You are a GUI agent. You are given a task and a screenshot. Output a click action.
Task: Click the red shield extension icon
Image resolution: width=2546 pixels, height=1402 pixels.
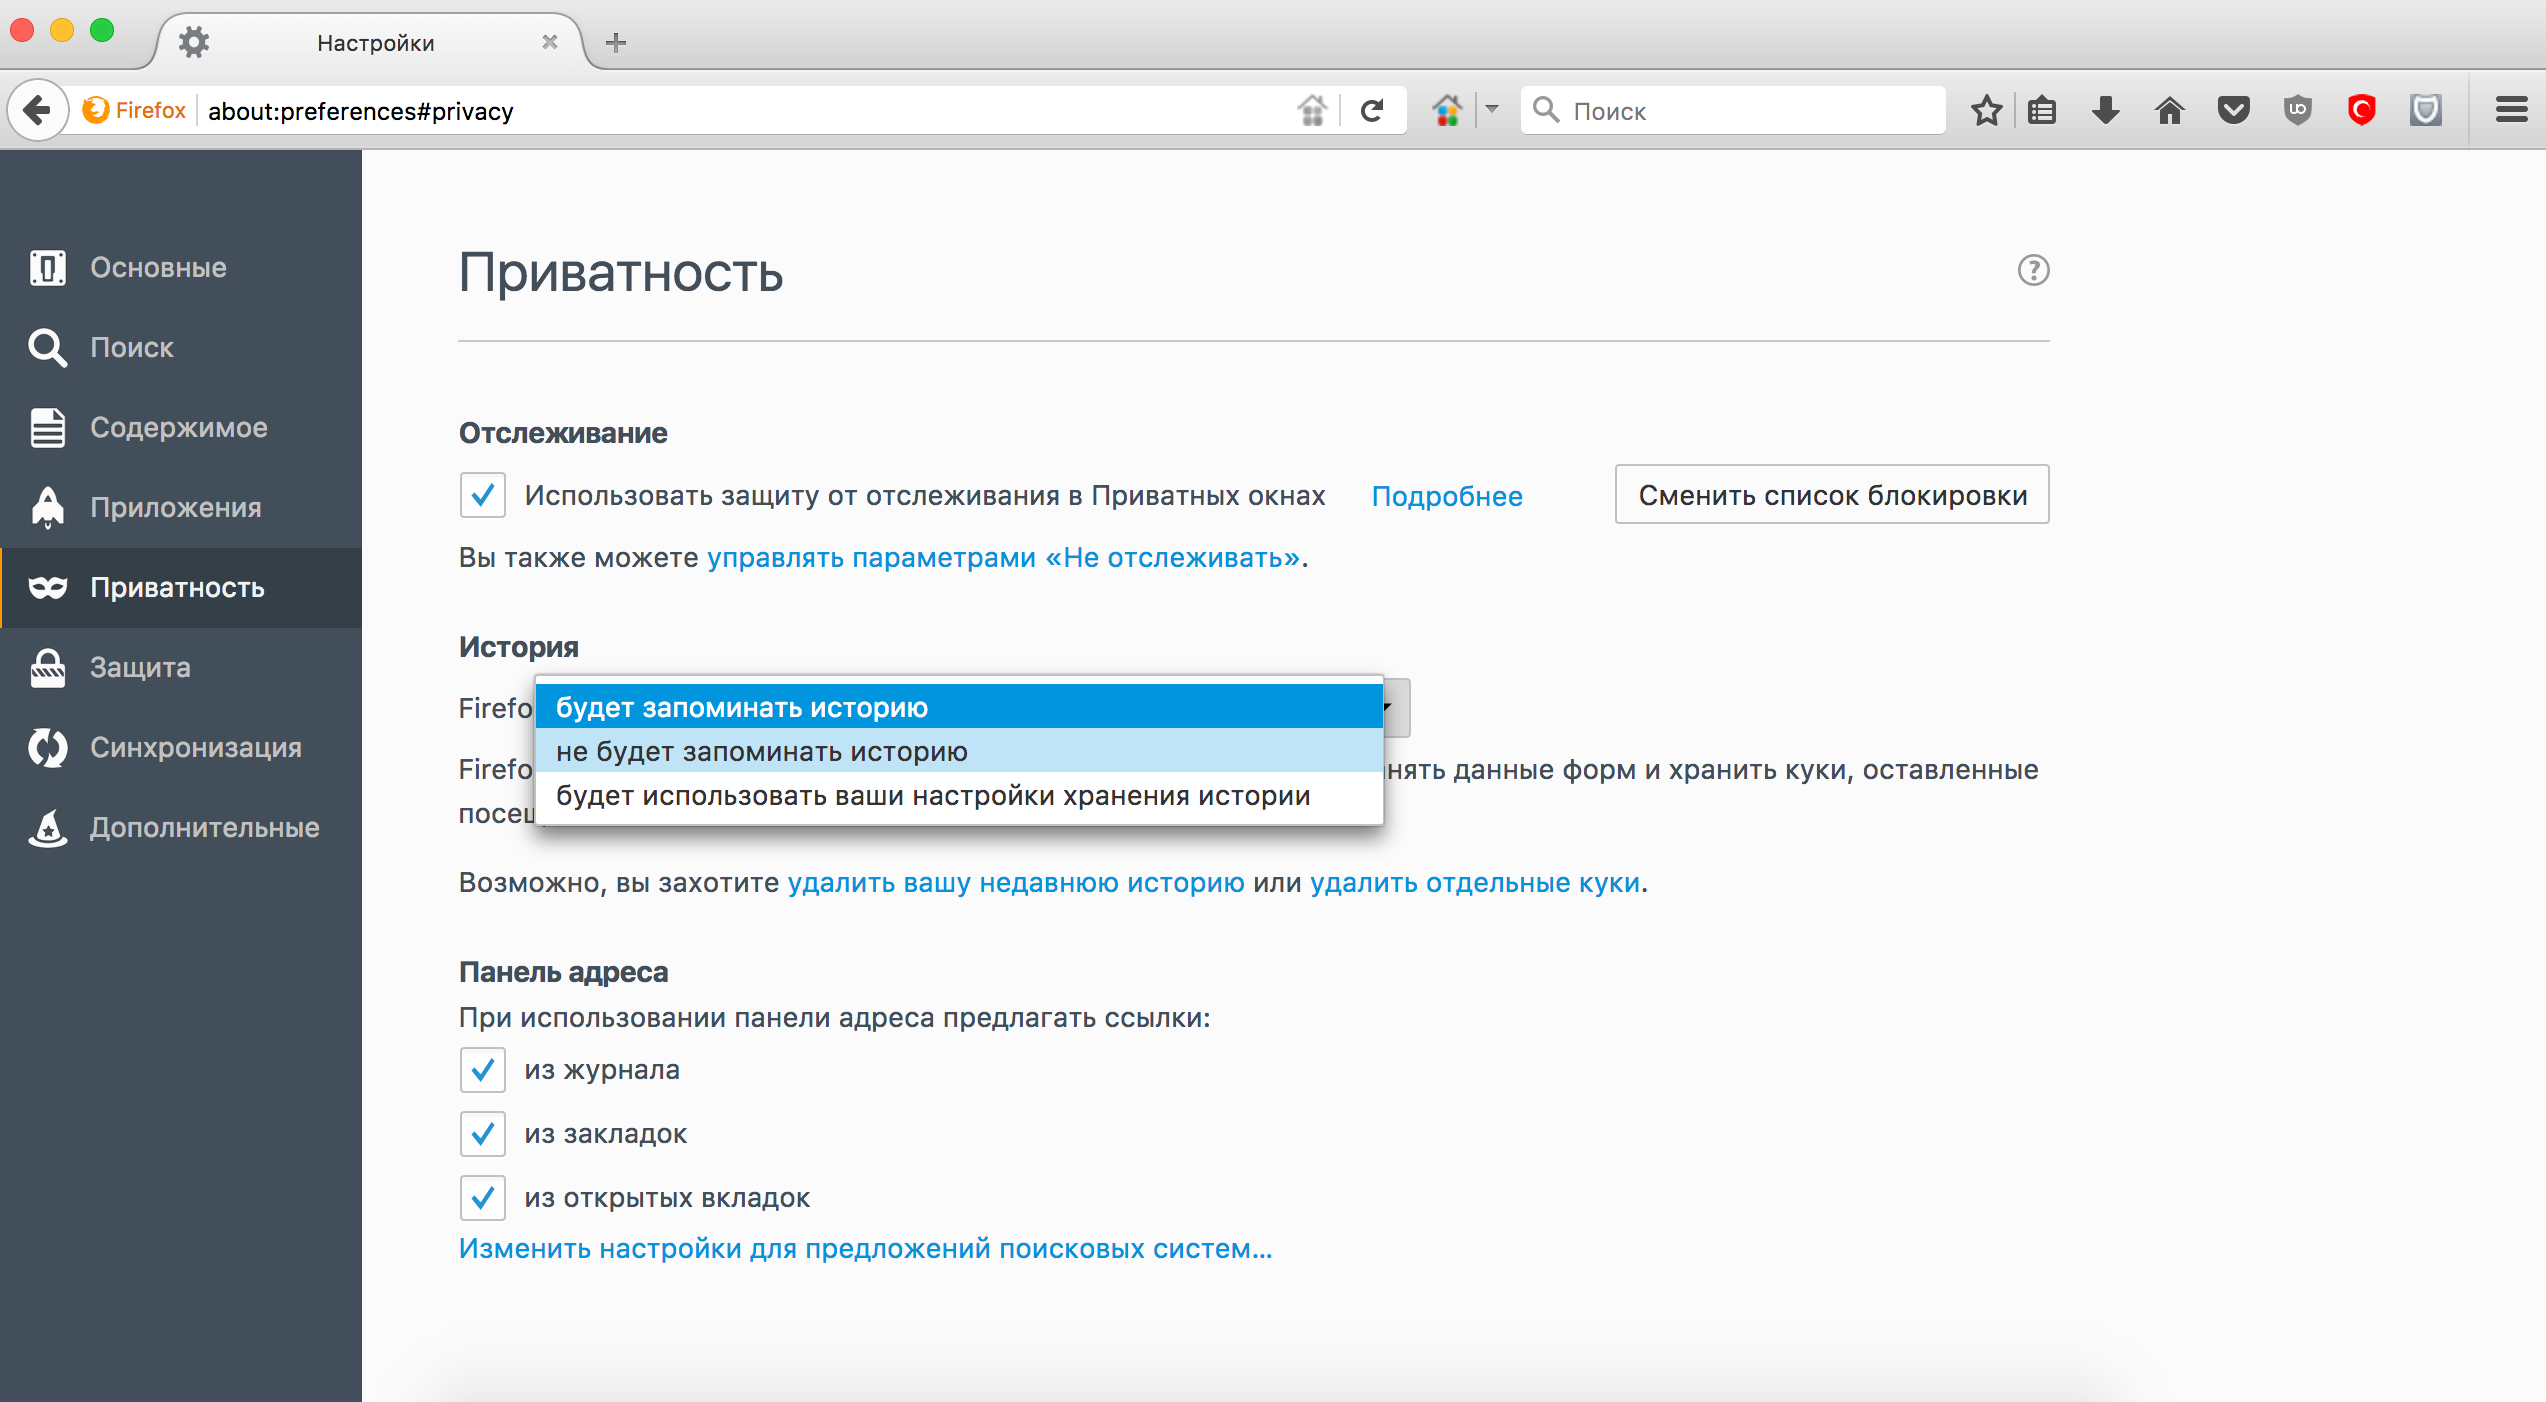pos(2362,110)
